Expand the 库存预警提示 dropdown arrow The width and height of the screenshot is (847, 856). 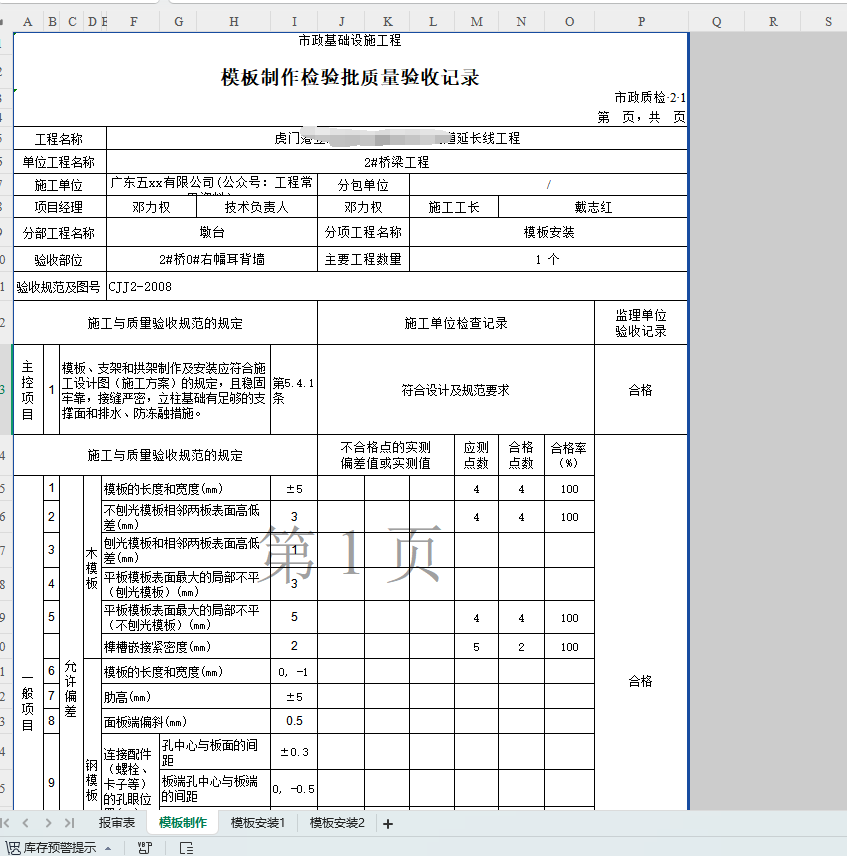(109, 848)
